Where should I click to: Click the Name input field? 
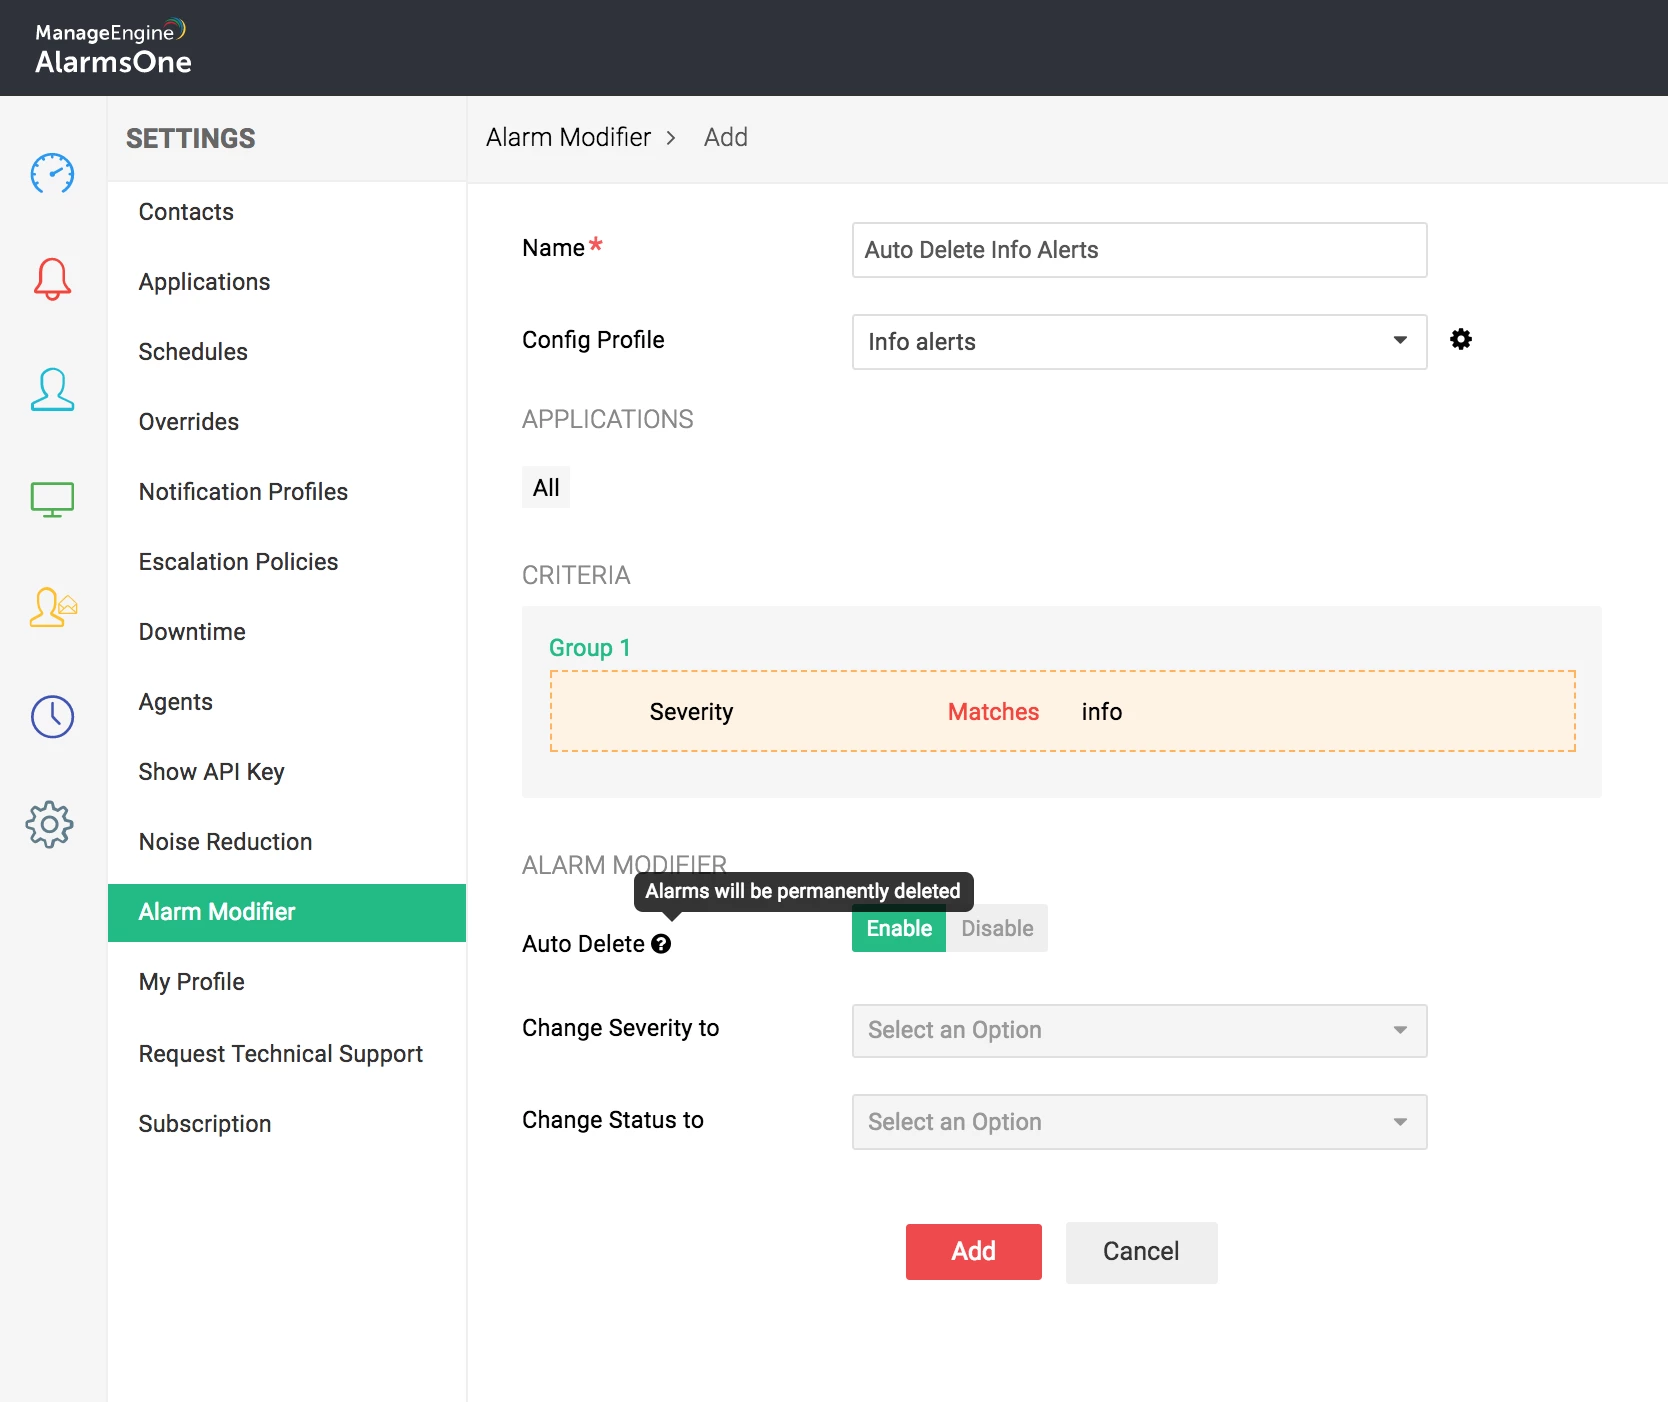click(x=1139, y=250)
